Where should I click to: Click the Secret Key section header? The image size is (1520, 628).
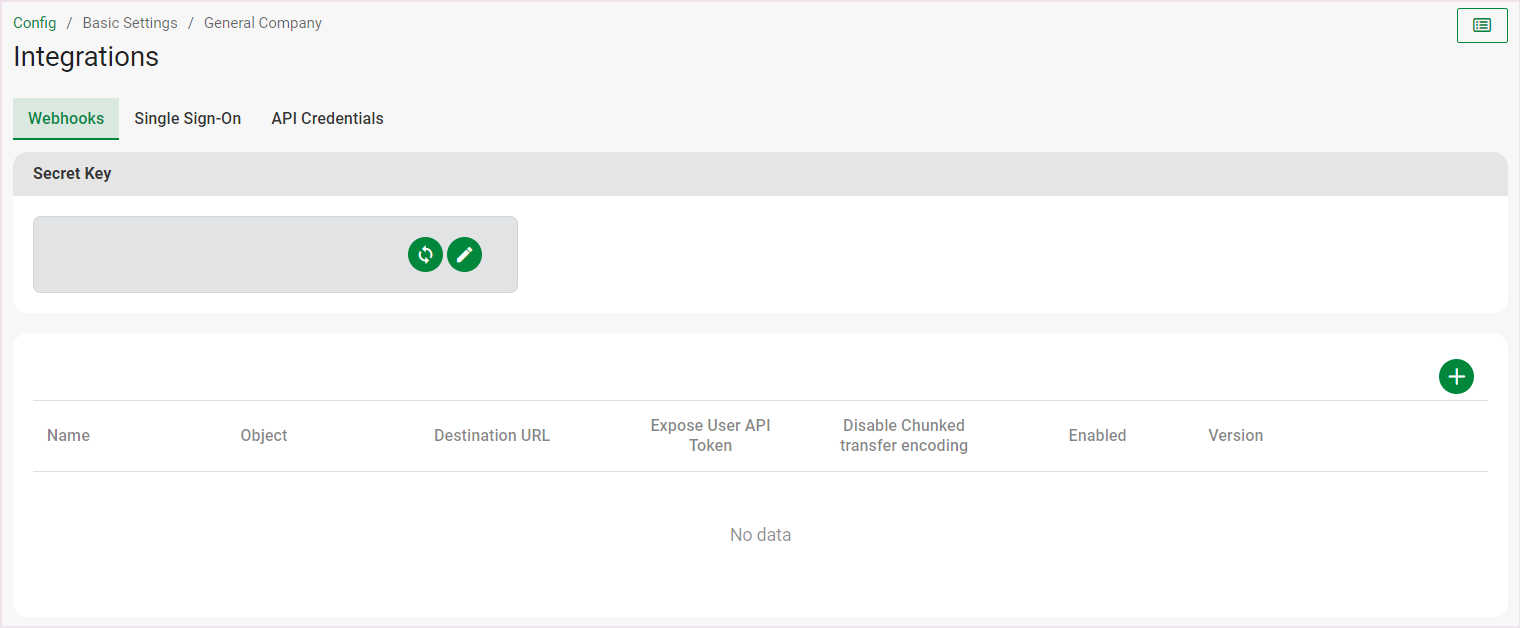(x=72, y=174)
